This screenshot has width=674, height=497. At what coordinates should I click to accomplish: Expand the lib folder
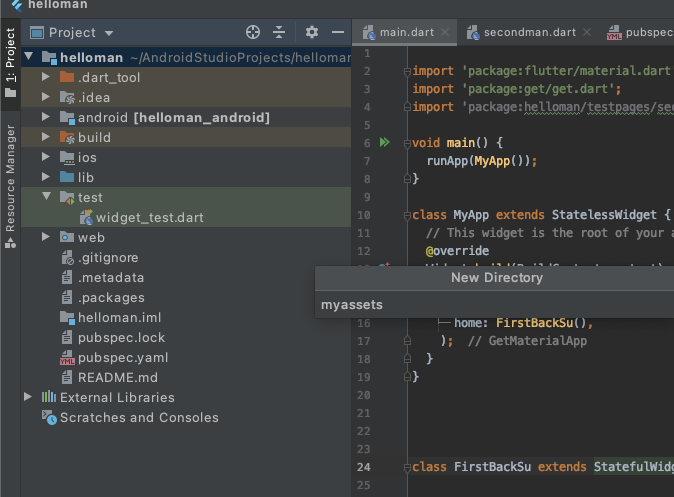coord(46,177)
